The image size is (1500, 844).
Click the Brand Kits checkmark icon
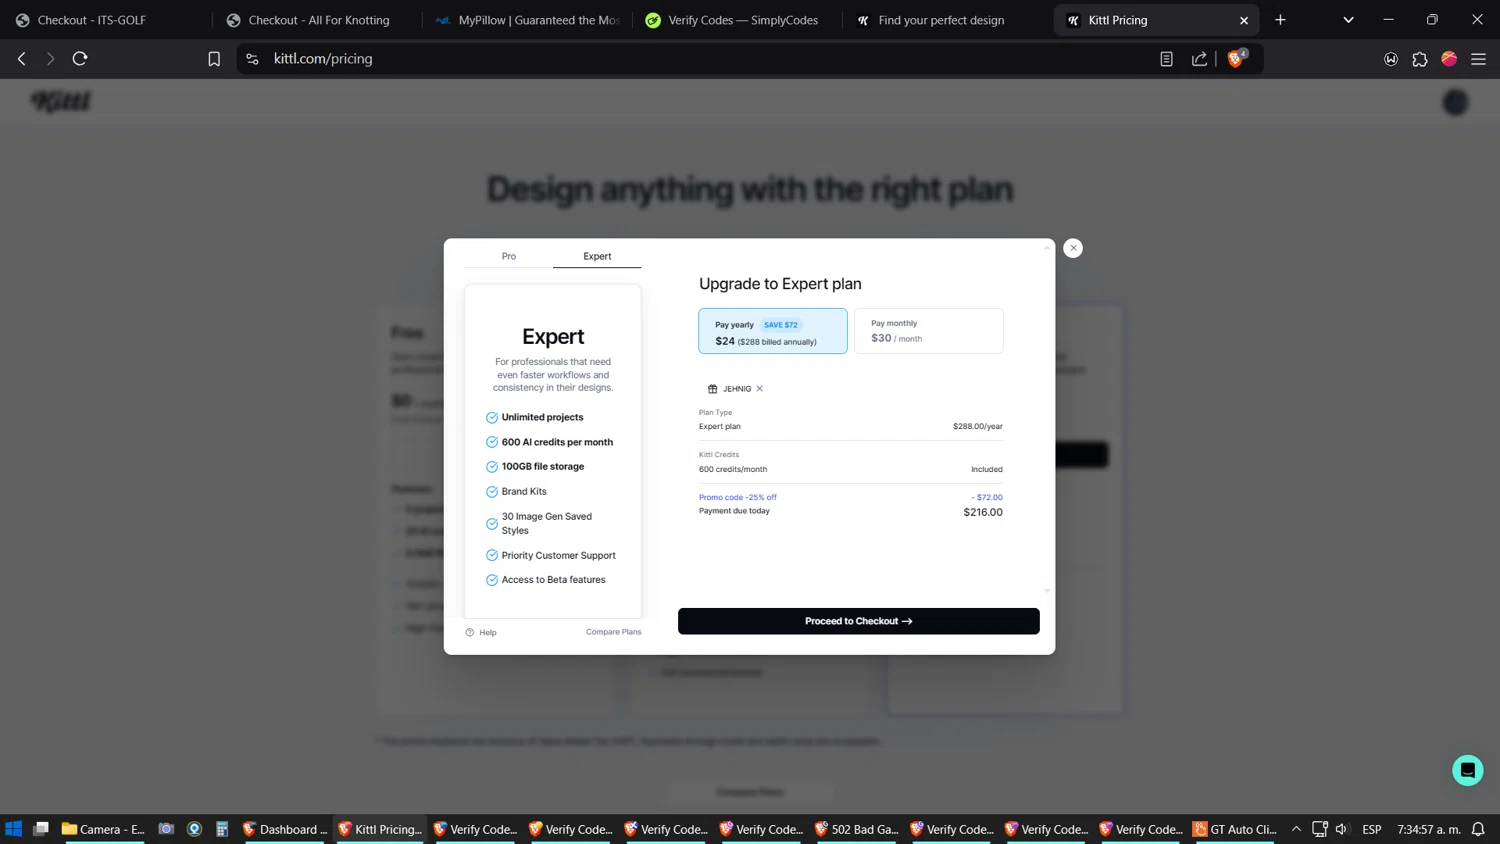pyautogui.click(x=492, y=492)
